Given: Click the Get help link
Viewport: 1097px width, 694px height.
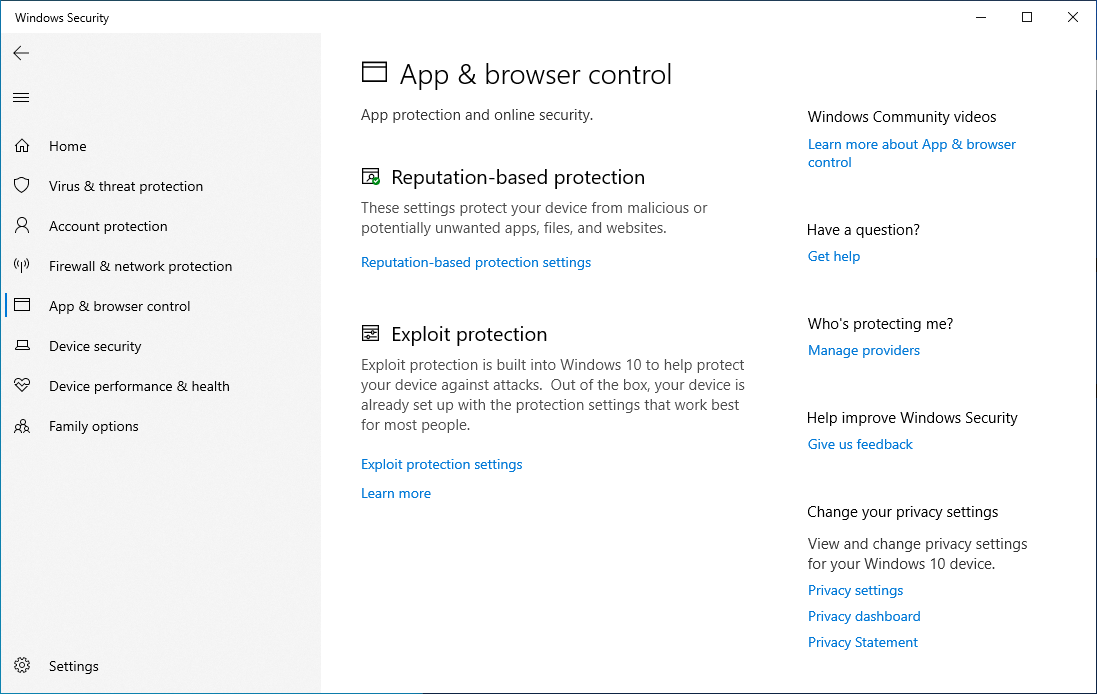Looking at the screenshot, I should click(834, 256).
